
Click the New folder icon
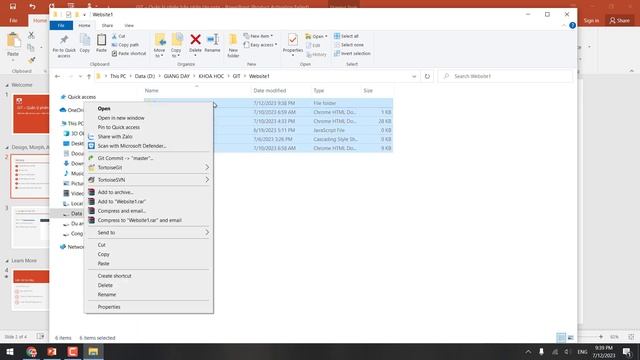pos(233,40)
